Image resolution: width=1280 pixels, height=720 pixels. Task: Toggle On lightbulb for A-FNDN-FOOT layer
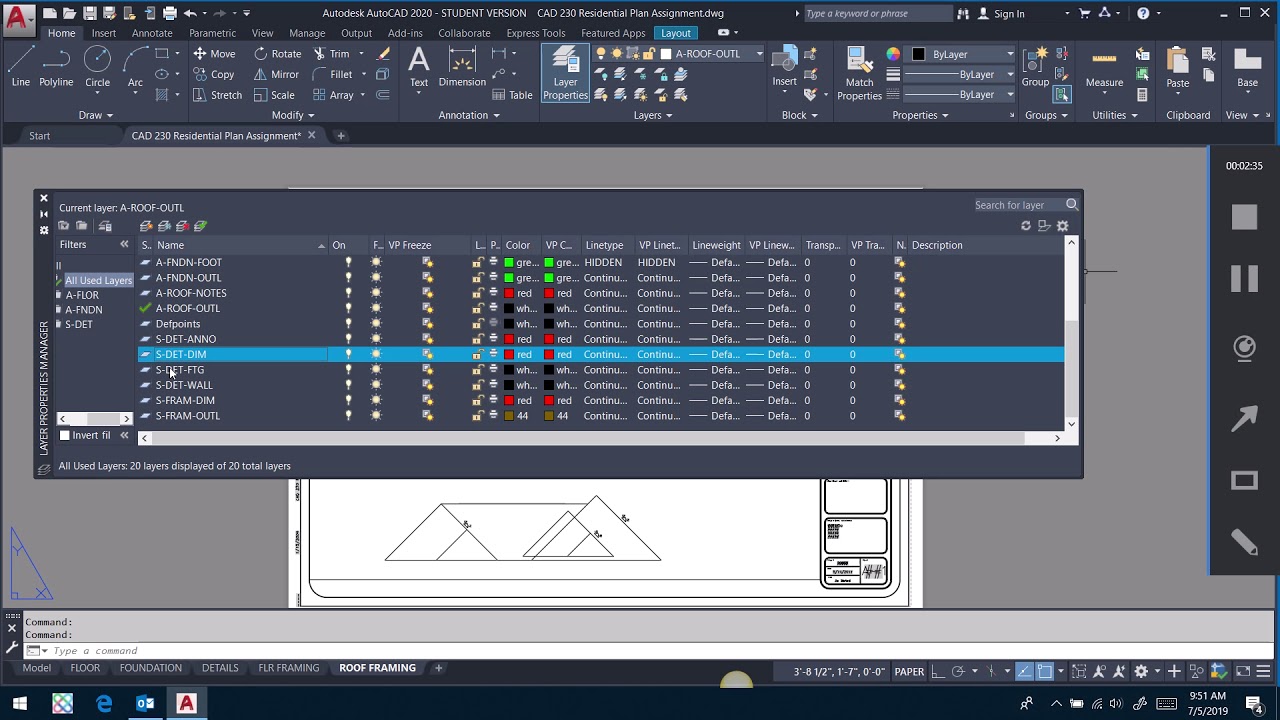(348, 262)
